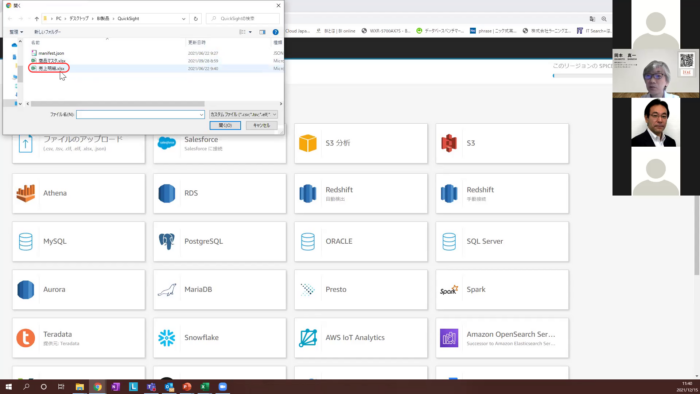
Task: Expand the recent locations chevron in dialog
Action: (x=29, y=19)
